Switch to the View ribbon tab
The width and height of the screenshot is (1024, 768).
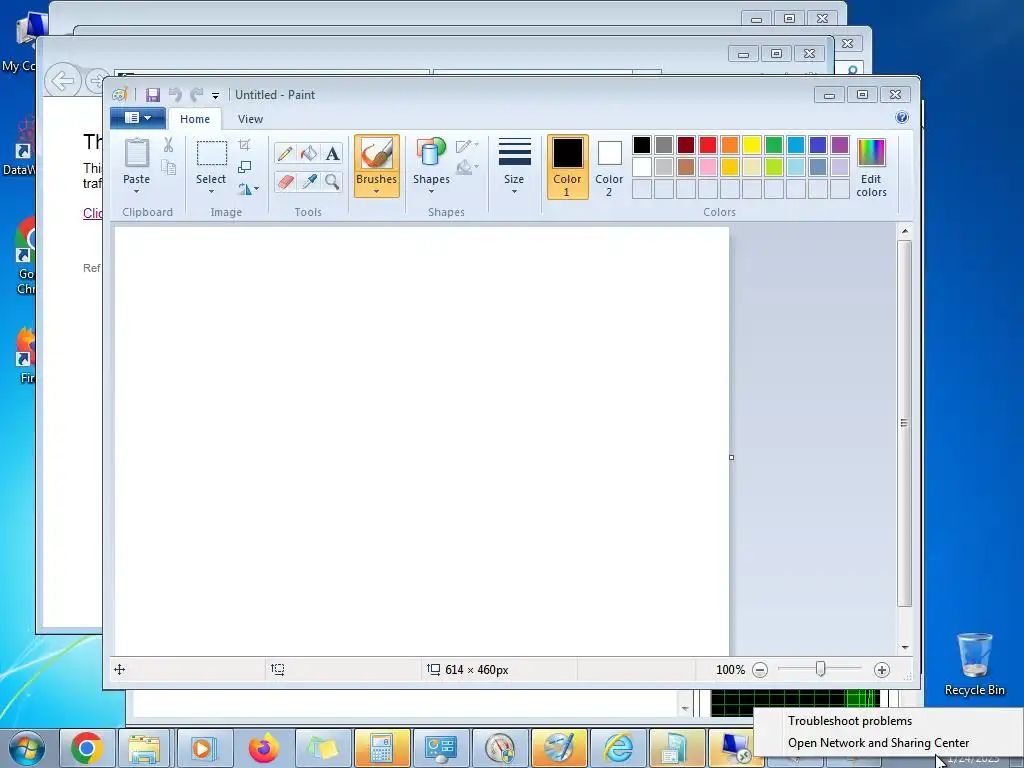[250, 119]
